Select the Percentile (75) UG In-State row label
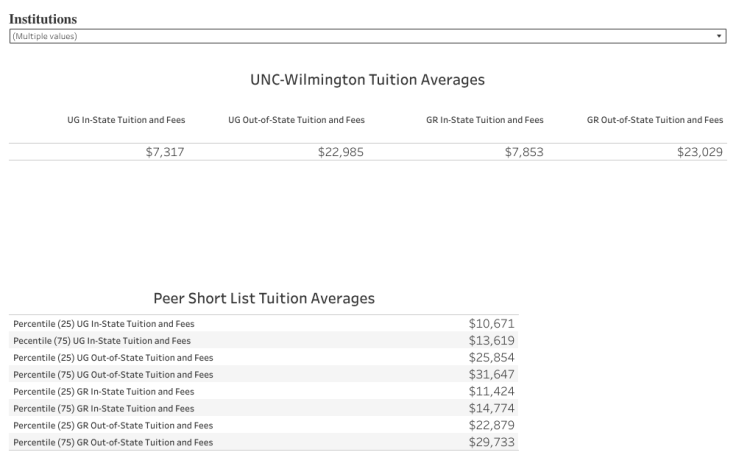Viewport: 736px width, 454px height. coord(104,340)
